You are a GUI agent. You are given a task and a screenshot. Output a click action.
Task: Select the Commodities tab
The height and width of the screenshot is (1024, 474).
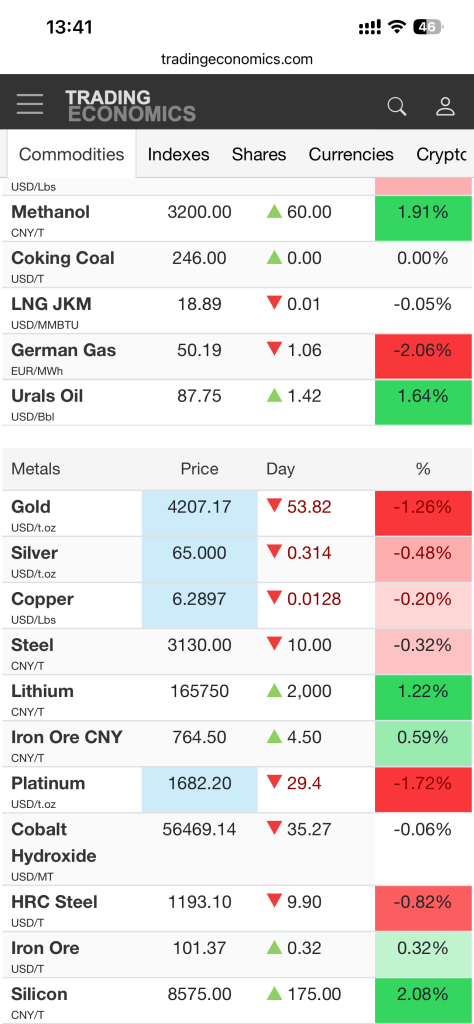click(x=71, y=154)
